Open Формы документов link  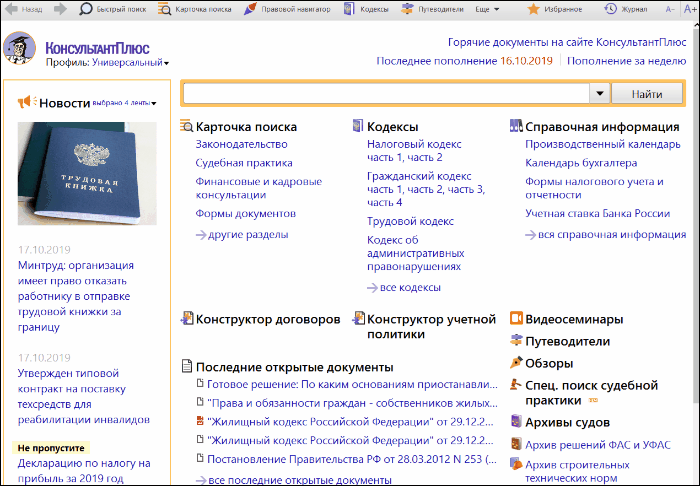click(x=246, y=213)
